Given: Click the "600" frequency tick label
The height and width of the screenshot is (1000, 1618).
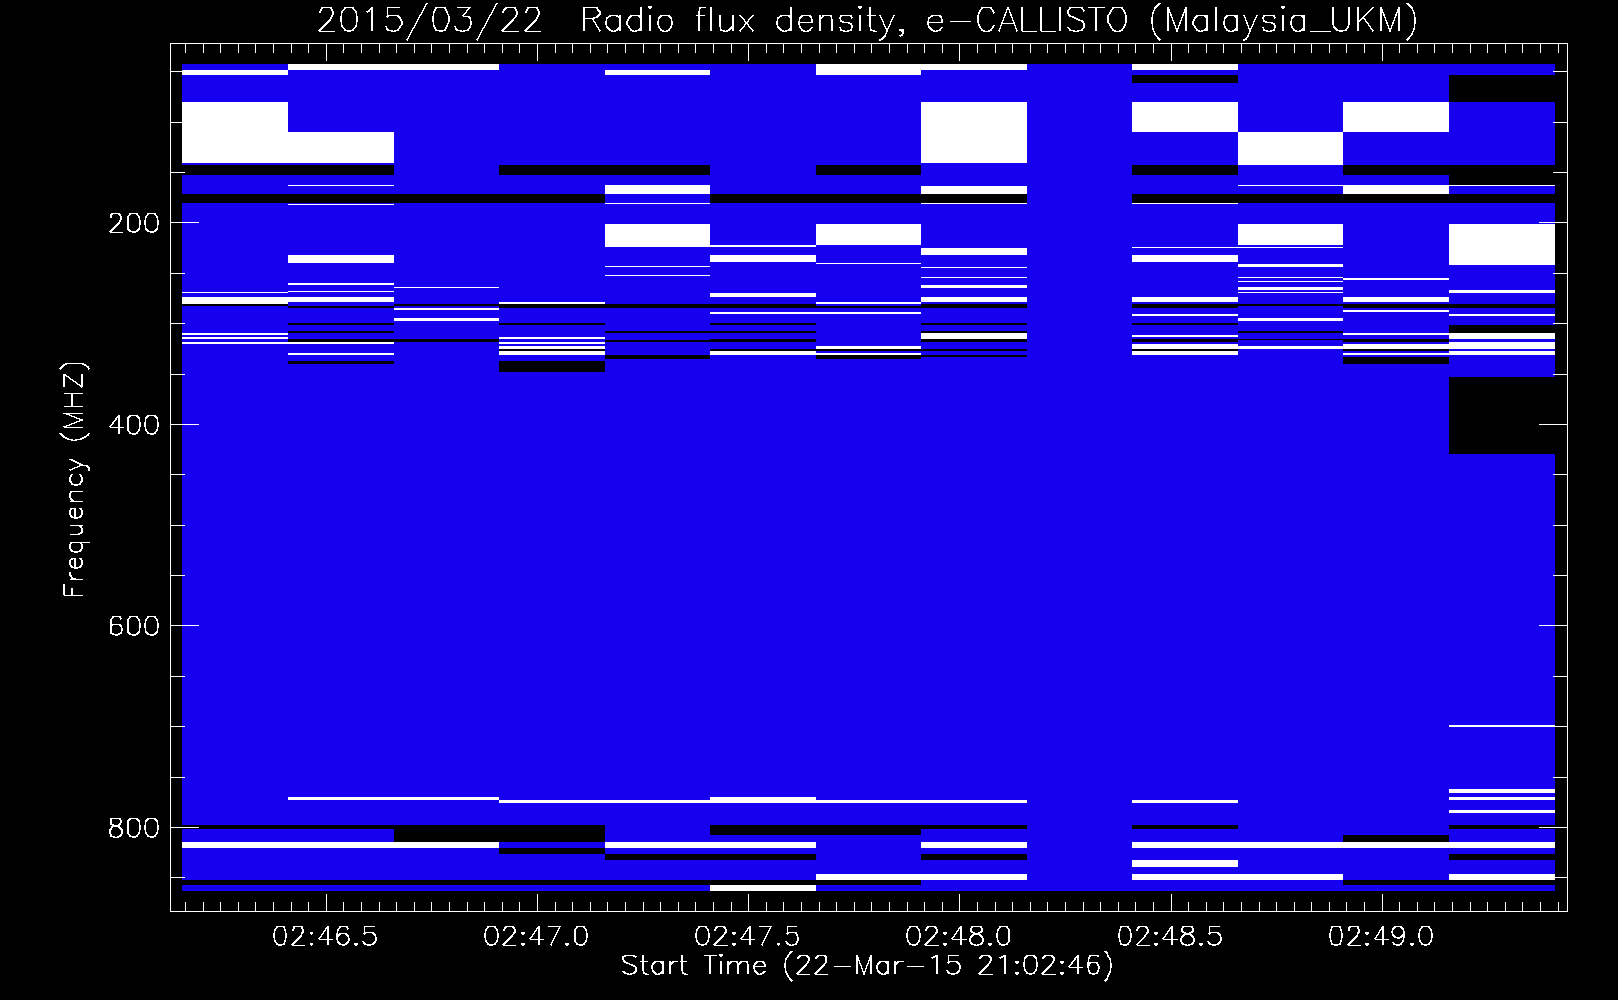Looking at the screenshot, I should [x=134, y=626].
